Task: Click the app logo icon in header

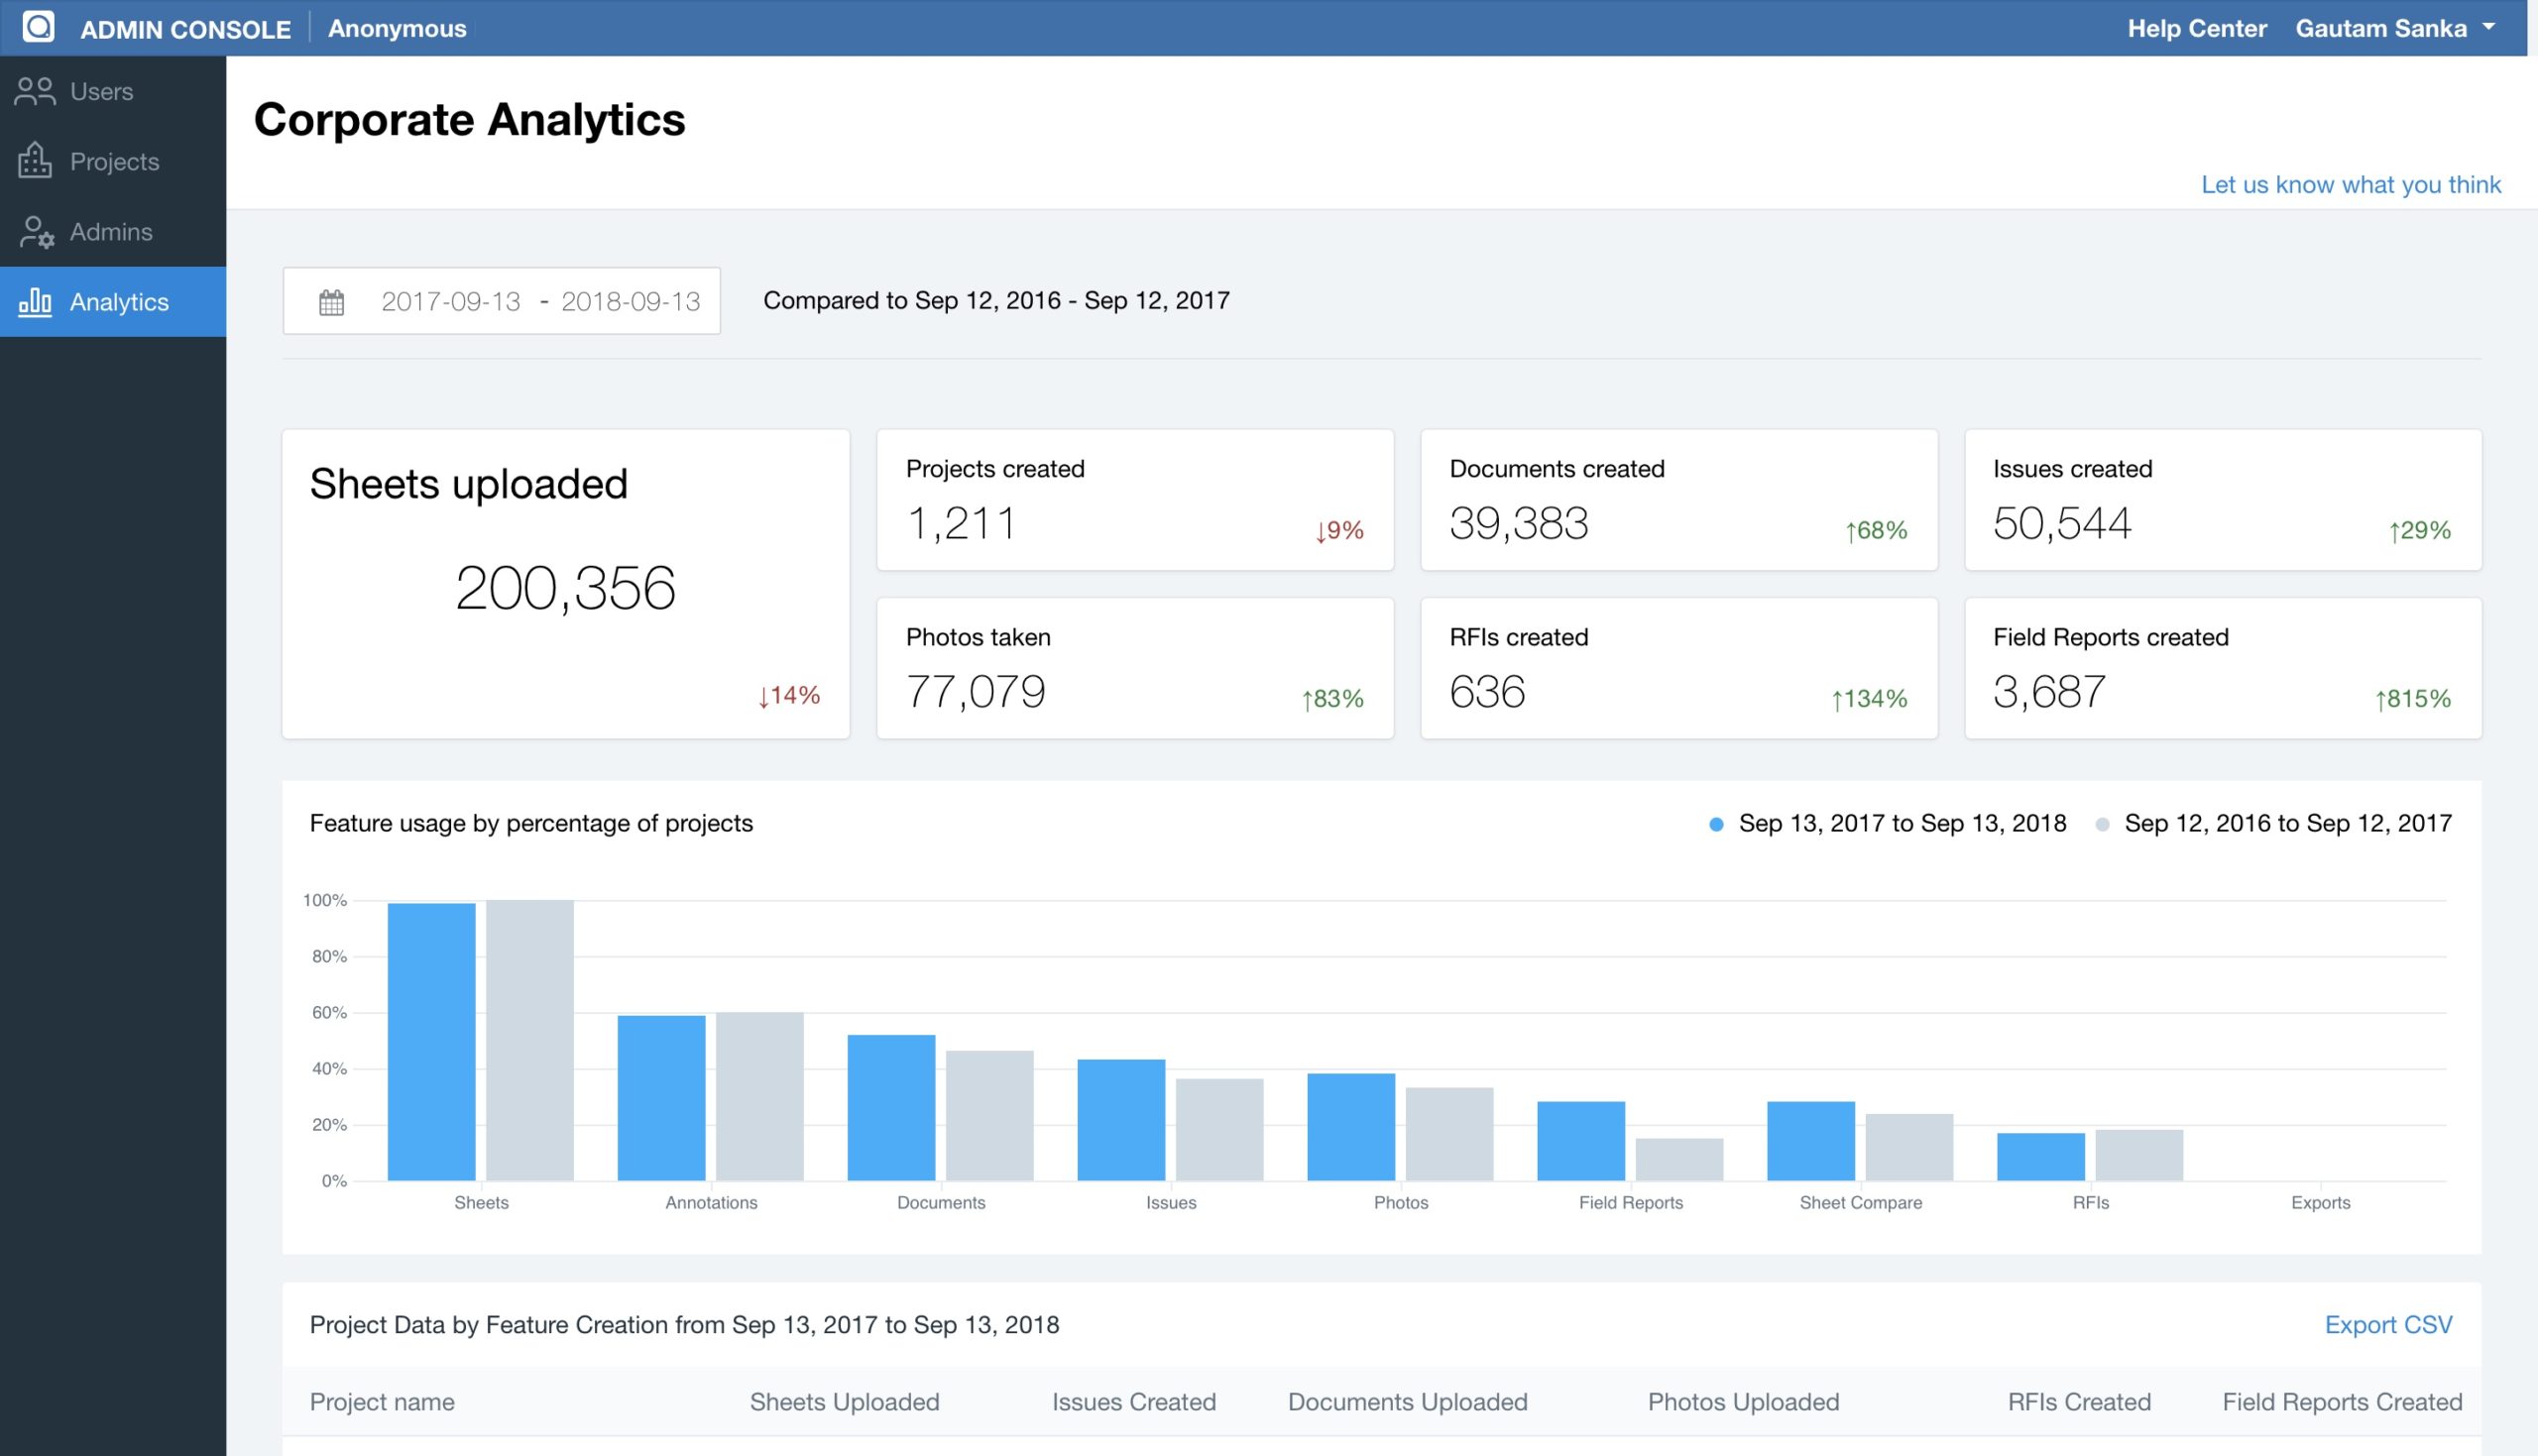Action: click(x=38, y=27)
